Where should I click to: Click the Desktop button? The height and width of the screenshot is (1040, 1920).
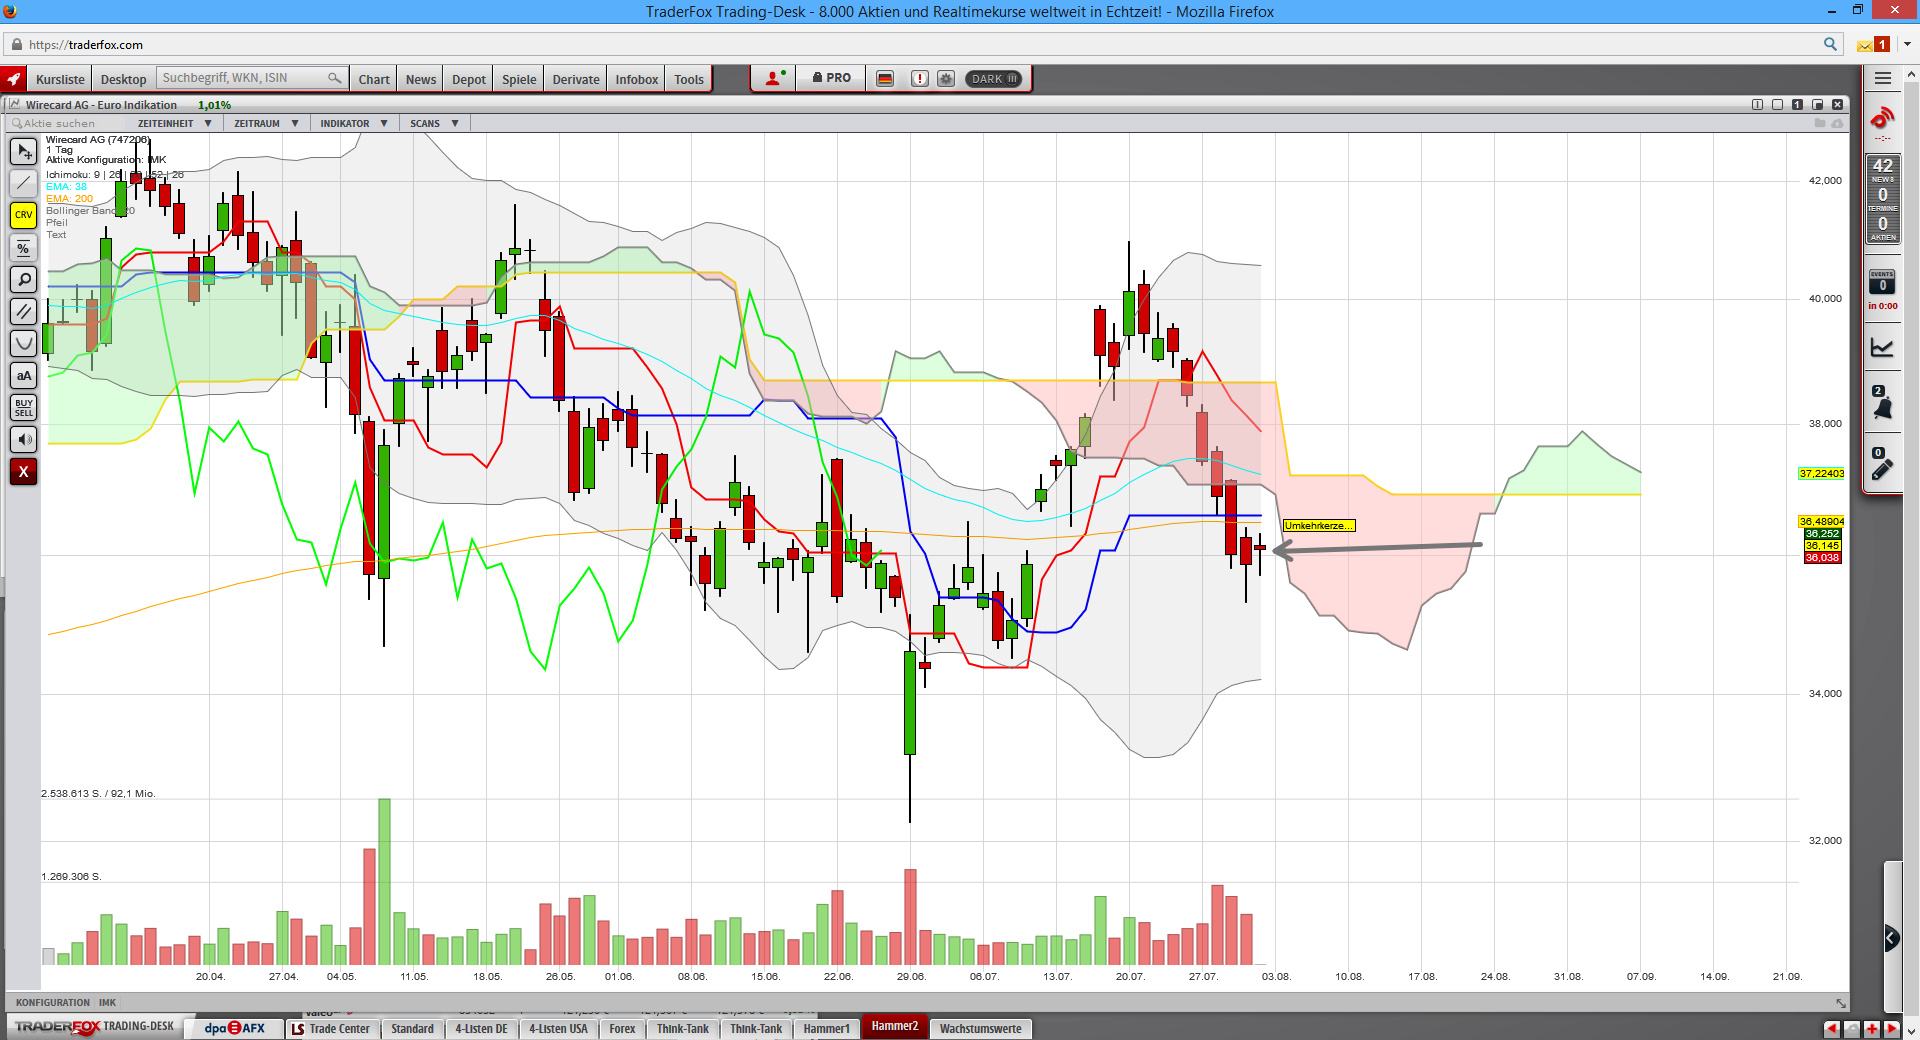[x=123, y=79]
